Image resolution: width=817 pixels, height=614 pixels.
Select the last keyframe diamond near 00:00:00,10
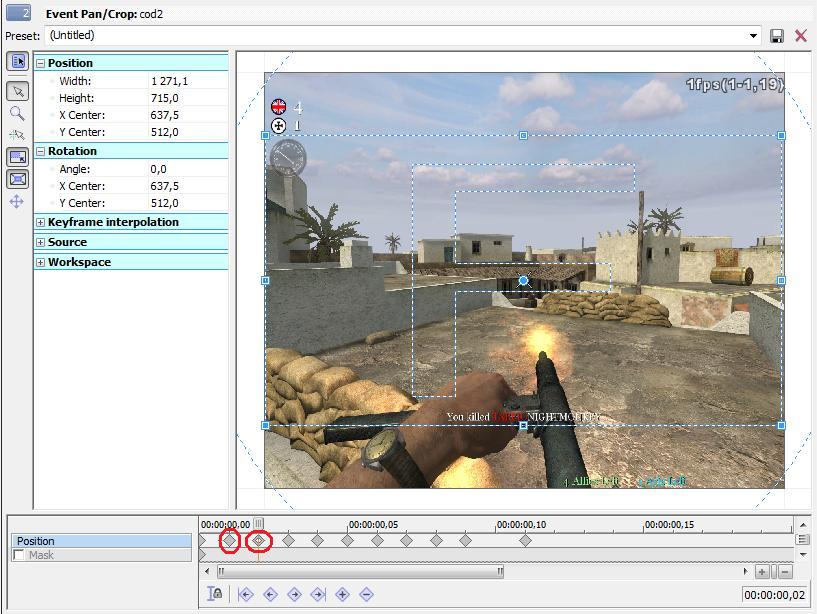point(525,541)
